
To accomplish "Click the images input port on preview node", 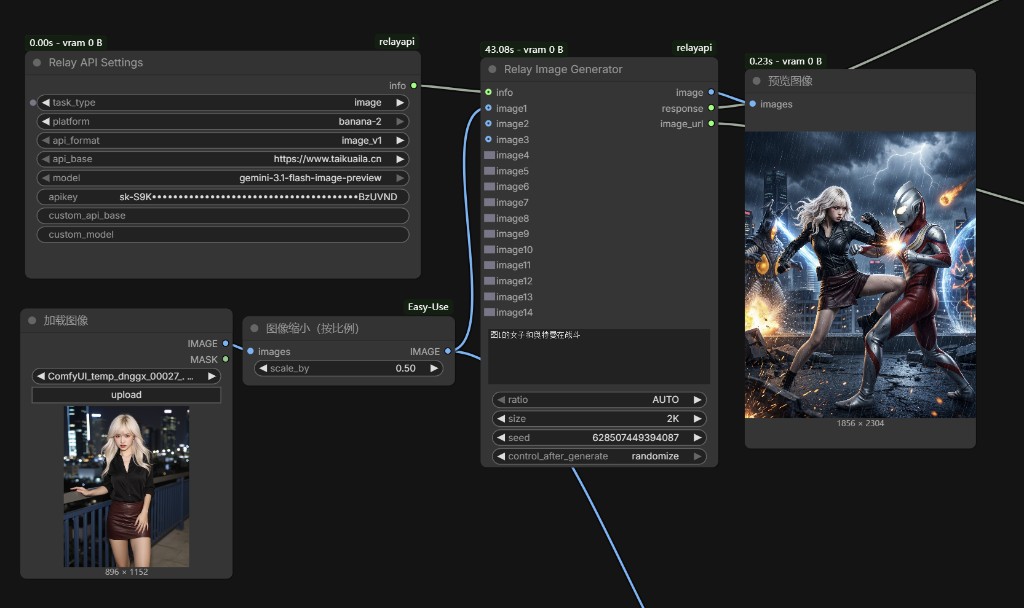I will coord(753,104).
